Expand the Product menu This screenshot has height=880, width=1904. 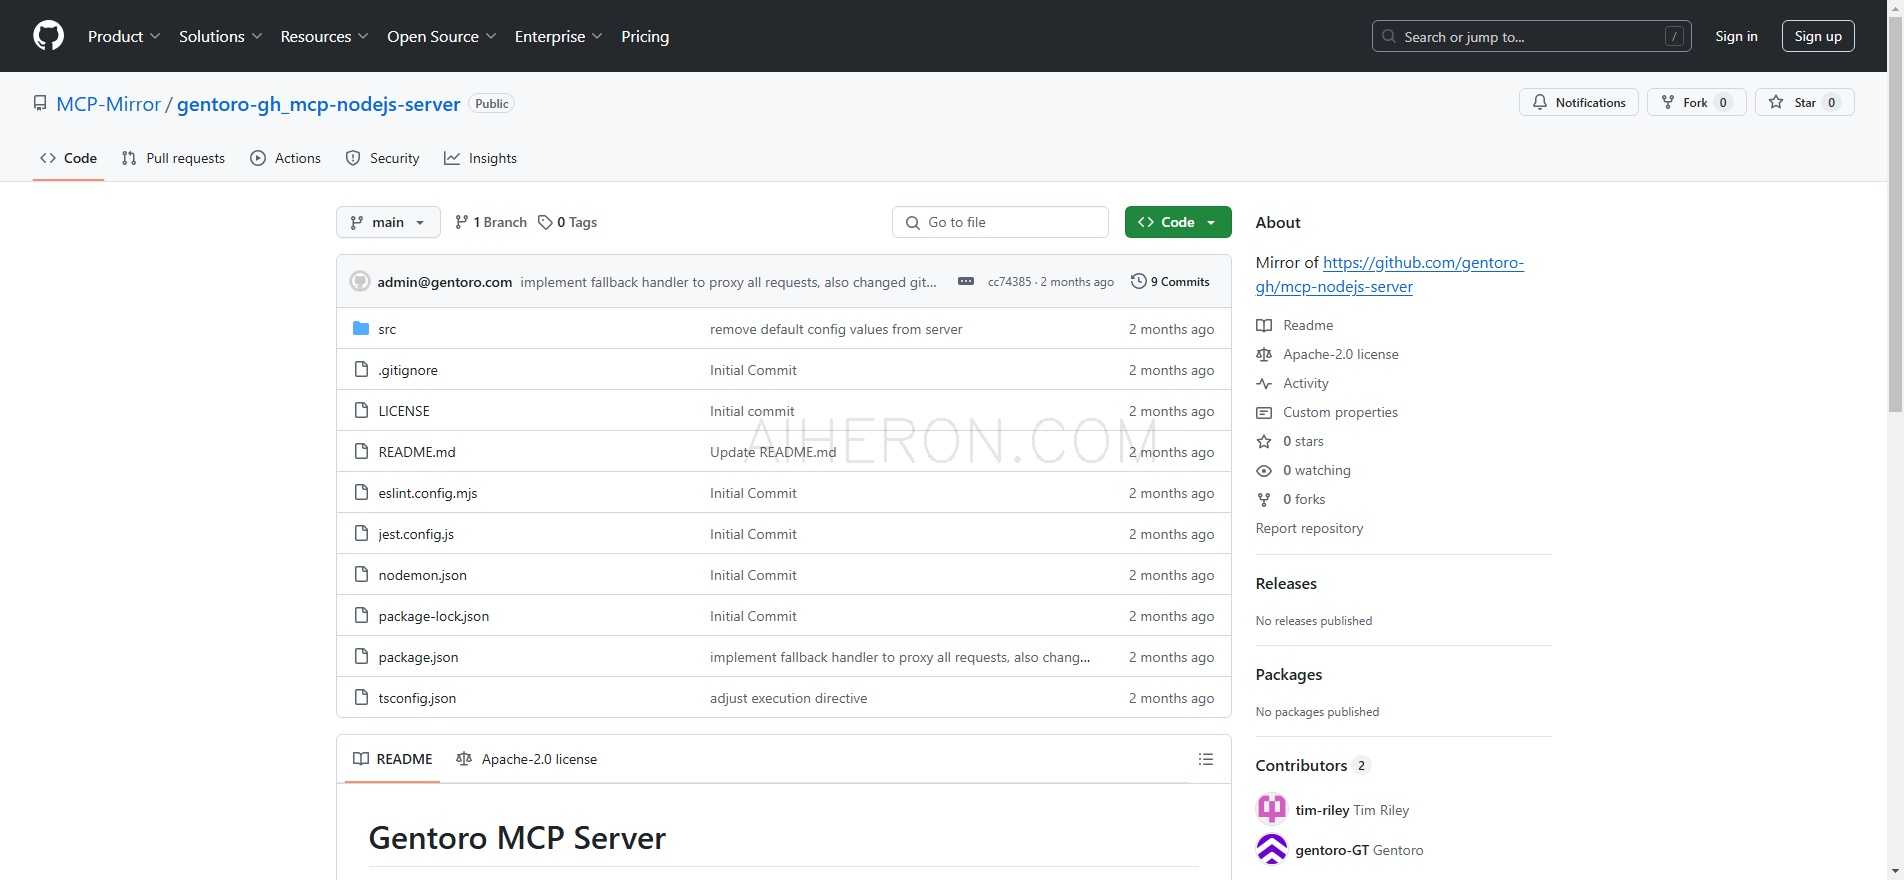click(123, 36)
